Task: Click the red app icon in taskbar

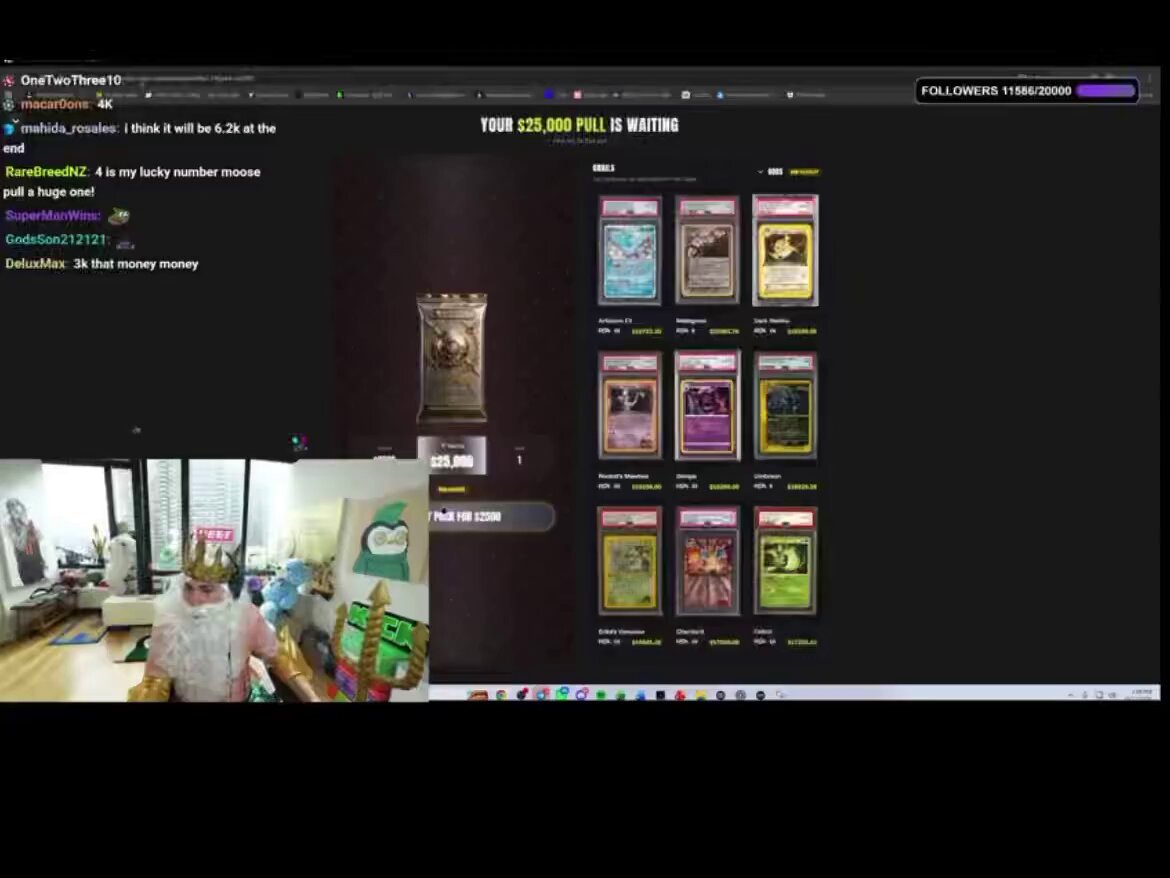Action: click(680, 694)
